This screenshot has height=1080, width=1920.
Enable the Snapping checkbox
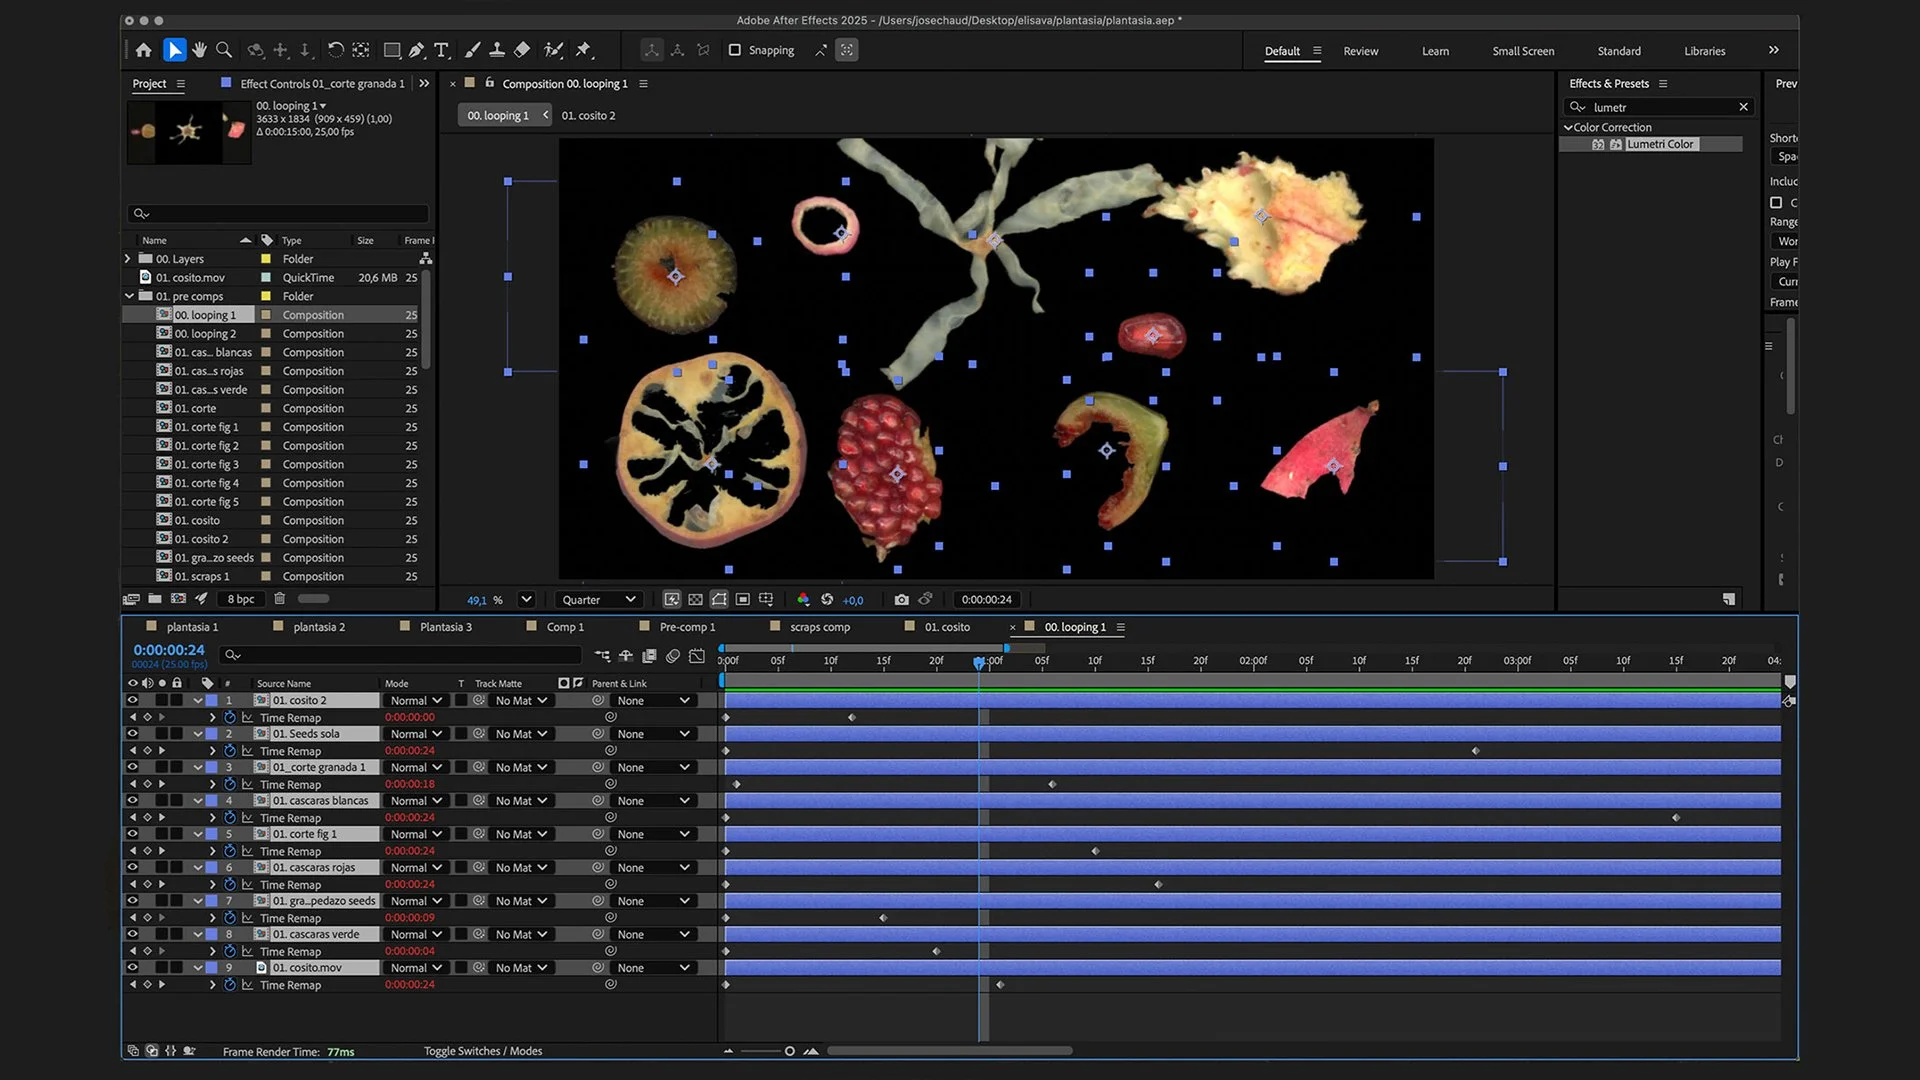click(x=735, y=50)
